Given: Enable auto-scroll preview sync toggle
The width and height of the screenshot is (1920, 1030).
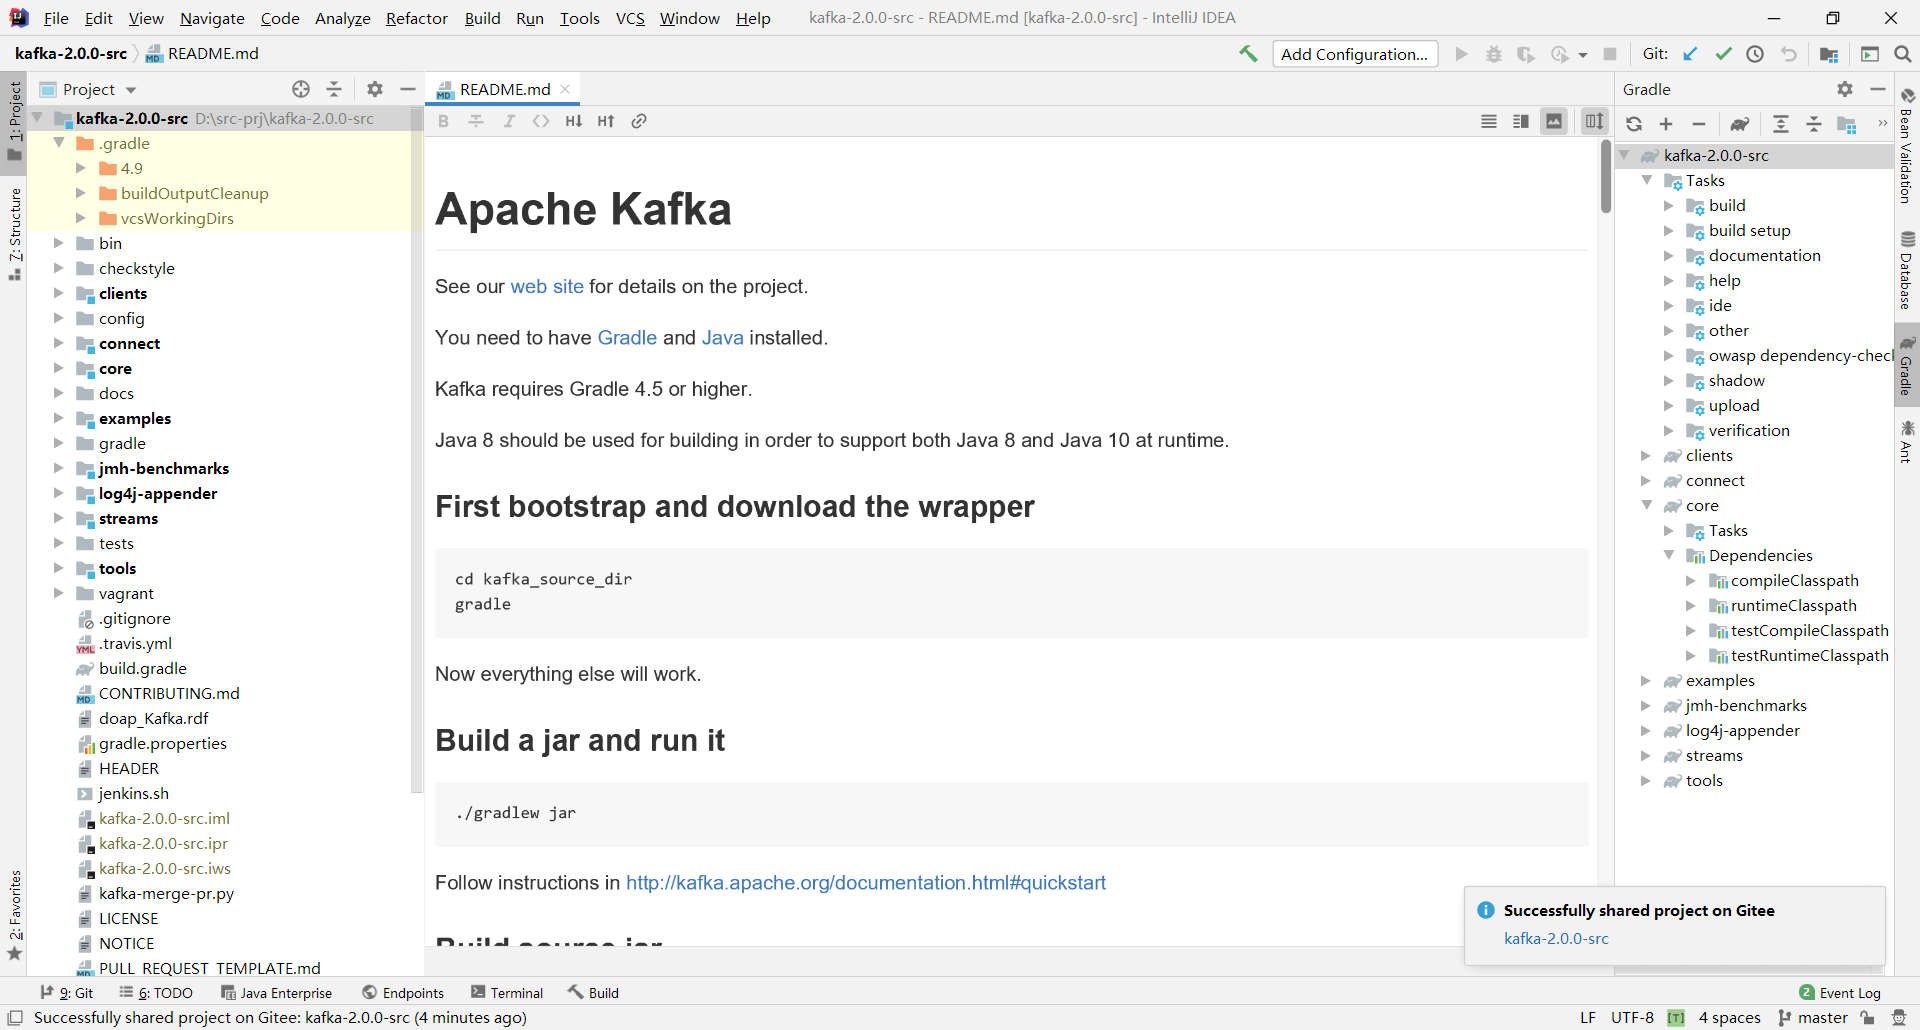Looking at the screenshot, I should tap(1595, 121).
